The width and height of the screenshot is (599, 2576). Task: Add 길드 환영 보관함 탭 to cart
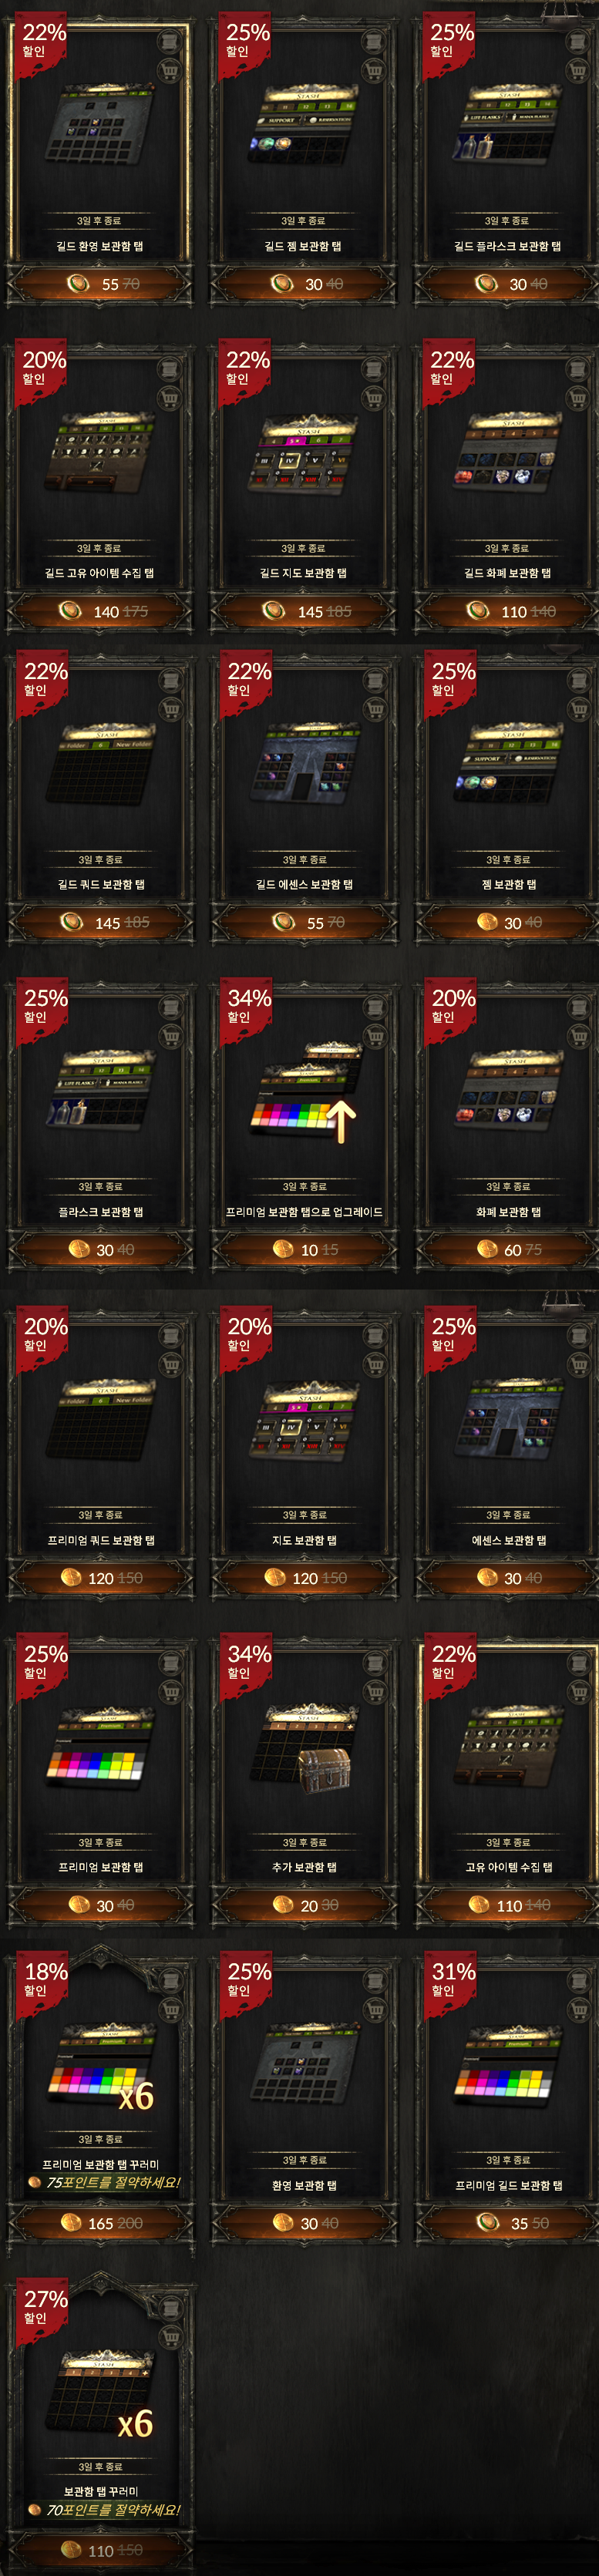click(170, 72)
